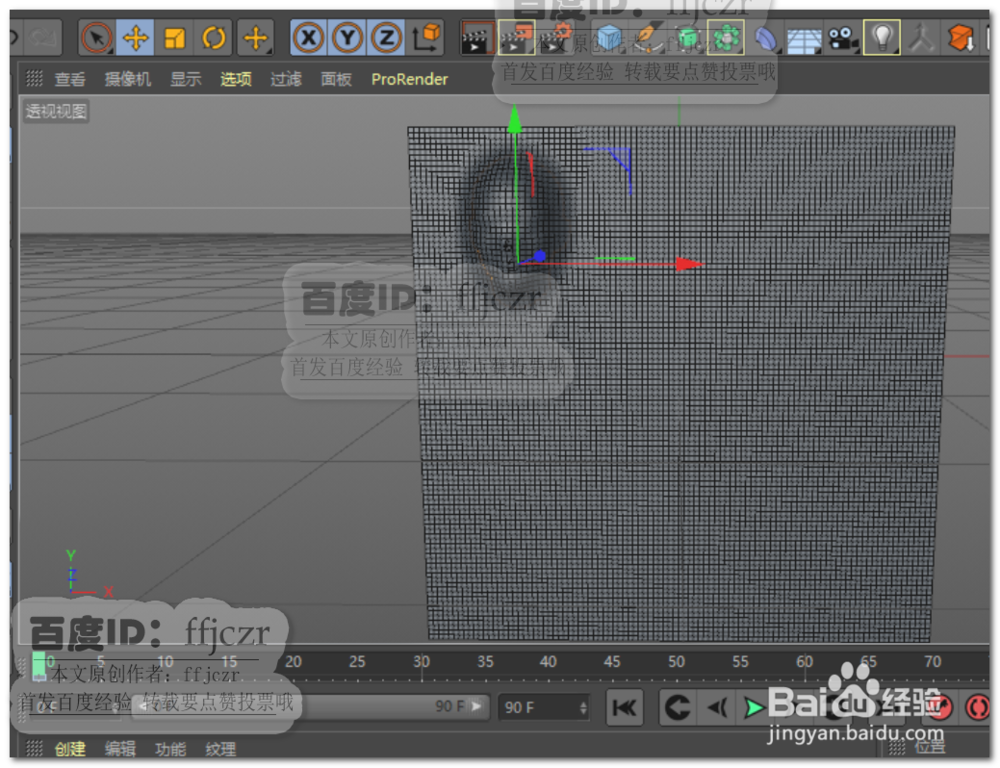Jump to frame 60 on timeline
This screenshot has width=1000, height=768.
click(x=804, y=662)
